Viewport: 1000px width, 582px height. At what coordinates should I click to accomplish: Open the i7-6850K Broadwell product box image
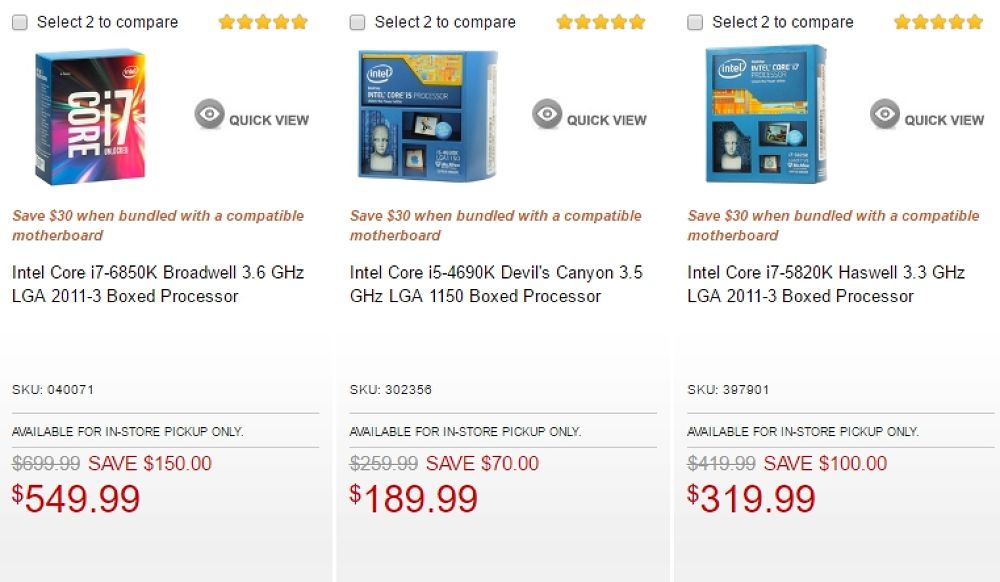click(x=89, y=117)
